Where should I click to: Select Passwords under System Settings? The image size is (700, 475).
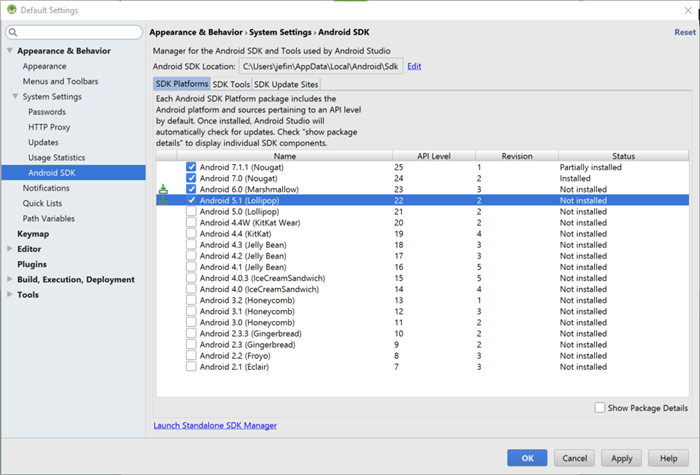click(x=47, y=112)
